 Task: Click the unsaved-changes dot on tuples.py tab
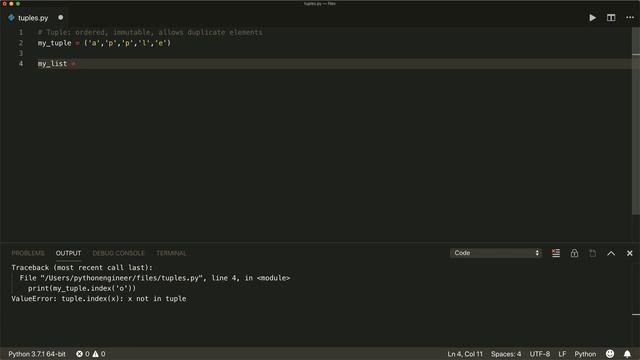click(x=60, y=18)
